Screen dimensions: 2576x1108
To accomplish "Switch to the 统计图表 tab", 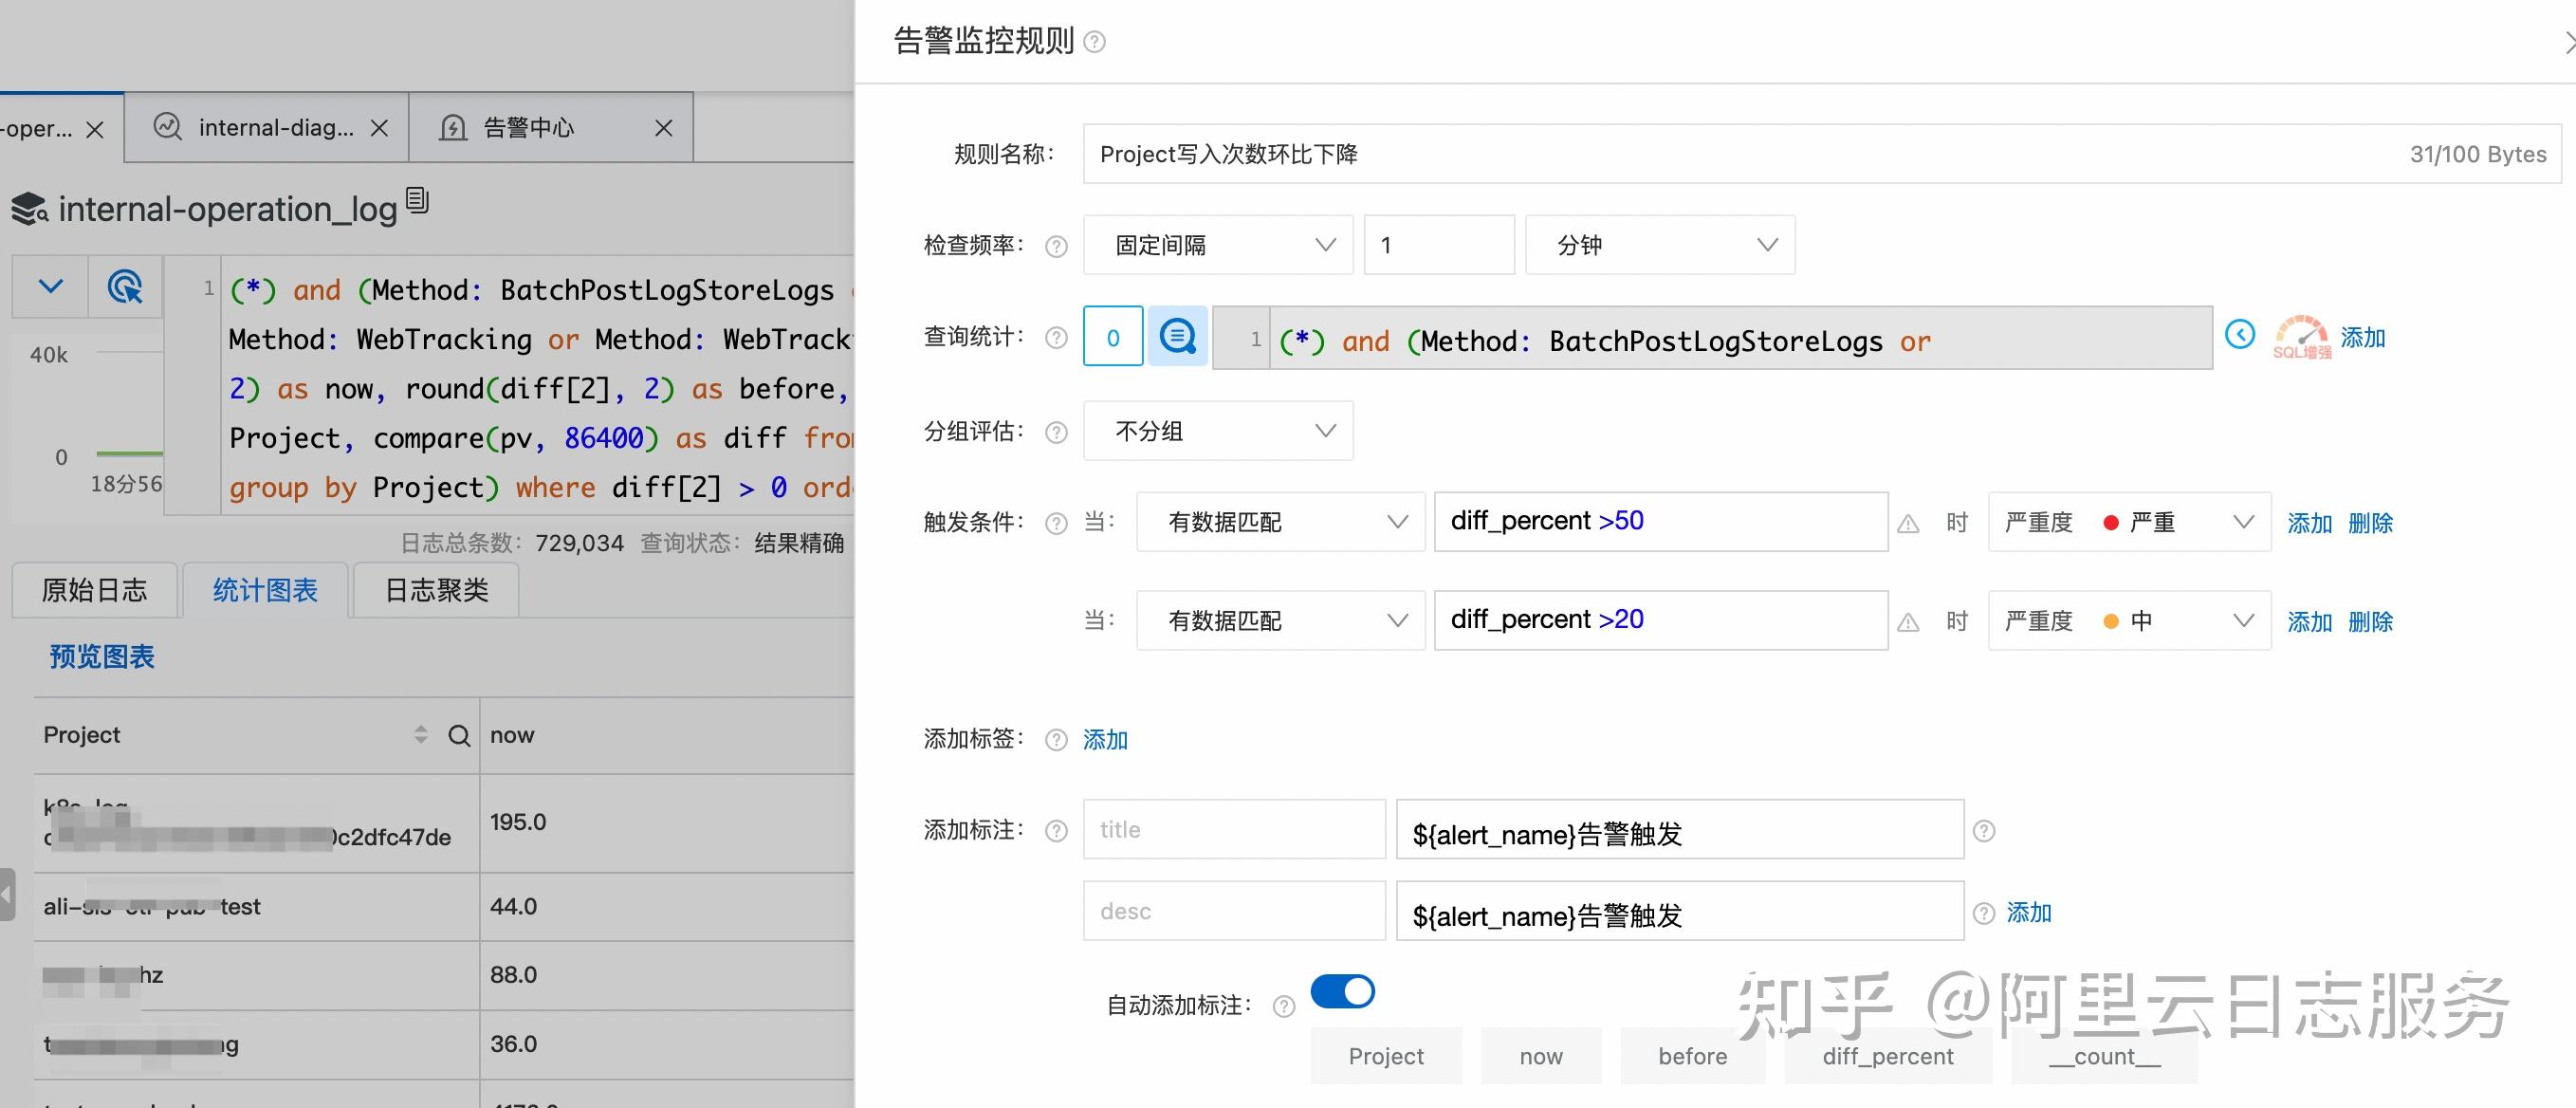I will [x=263, y=590].
